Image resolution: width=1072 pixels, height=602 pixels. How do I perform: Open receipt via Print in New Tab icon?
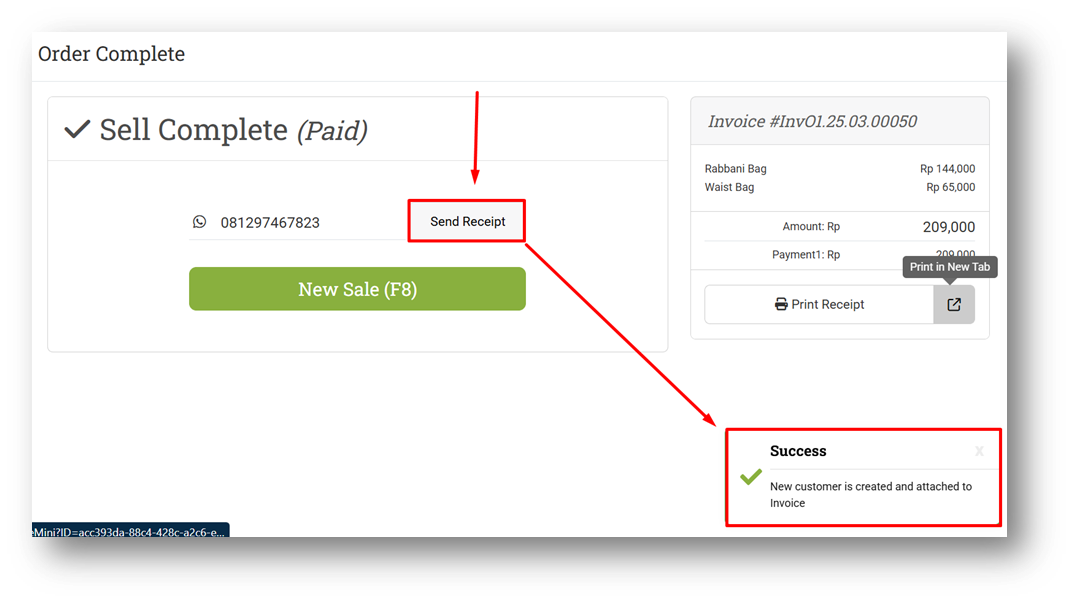[x=954, y=305]
